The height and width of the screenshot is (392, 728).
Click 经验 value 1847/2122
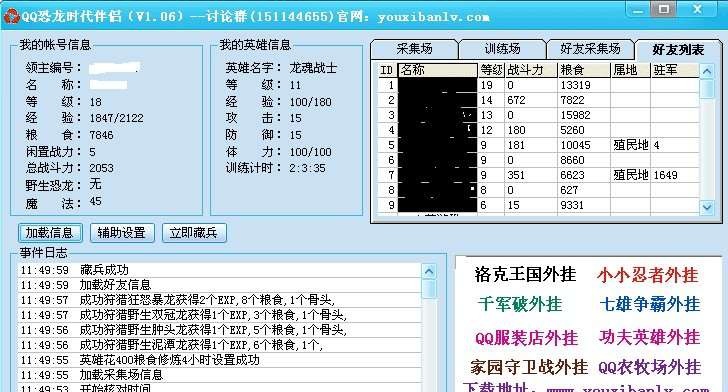tap(117, 118)
